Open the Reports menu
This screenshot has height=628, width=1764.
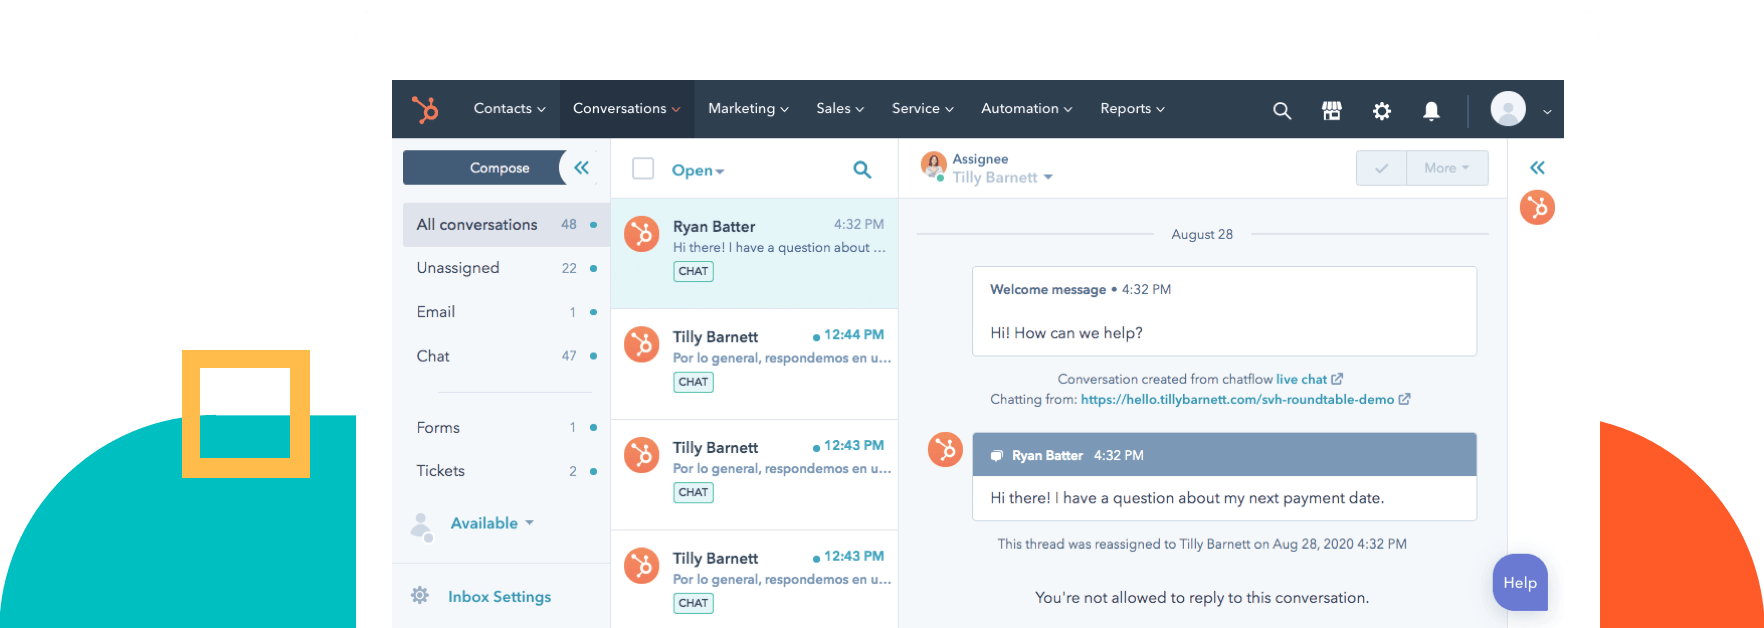[1131, 109]
